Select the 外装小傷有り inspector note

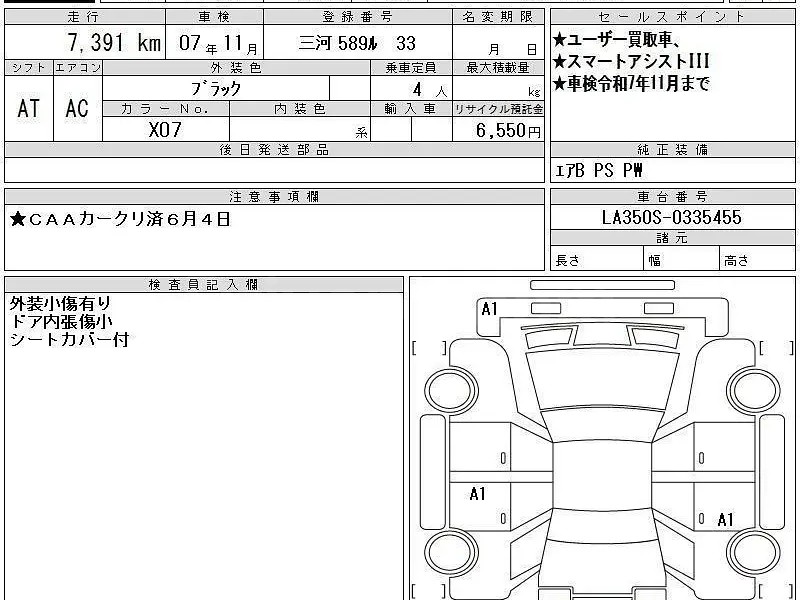[x=61, y=302]
